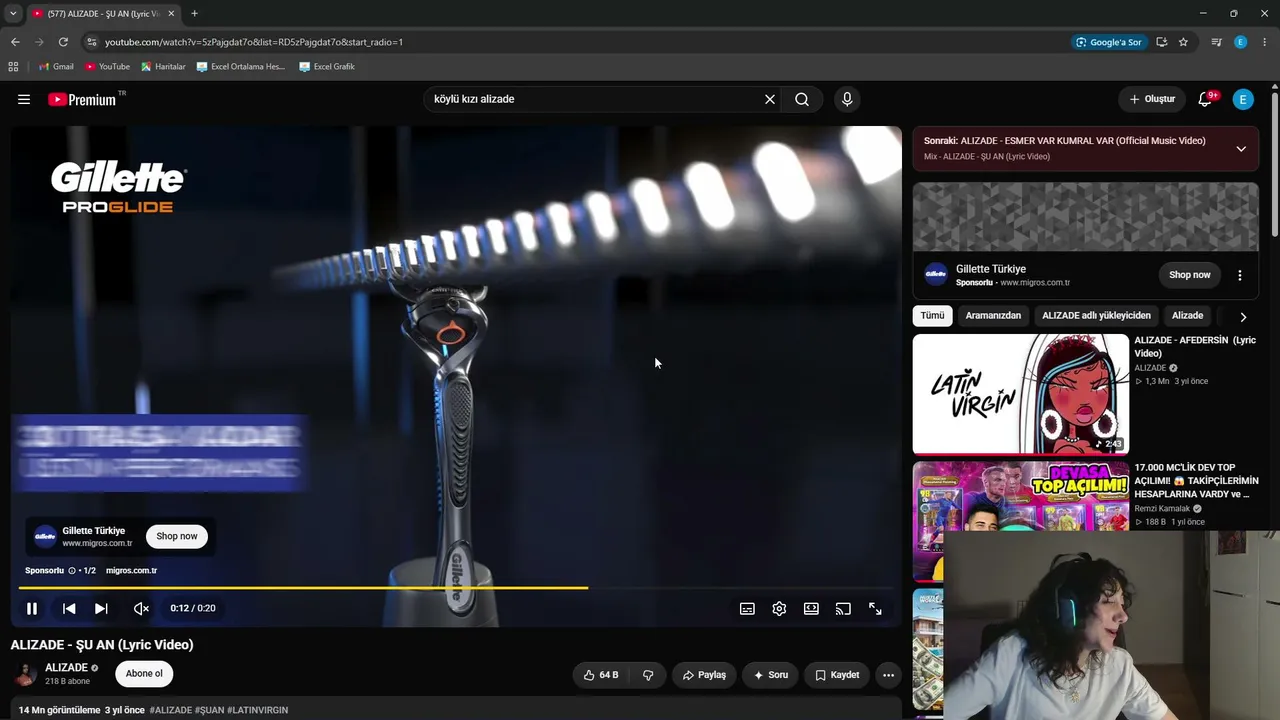Open the ad info icon next to Sponsorlu
The height and width of the screenshot is (720, 1280).
coord(72,571)
